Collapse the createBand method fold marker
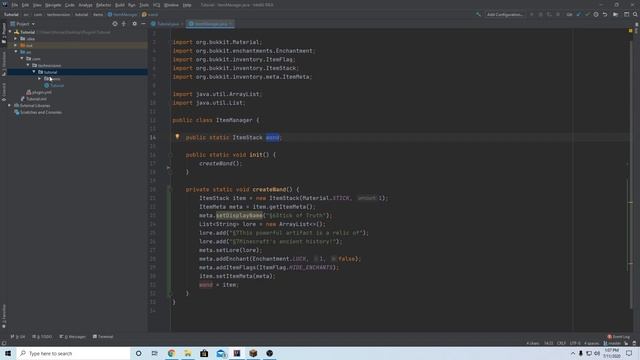Image resolution: width=640 pixels, height=360 pixels. click(171, 189)
